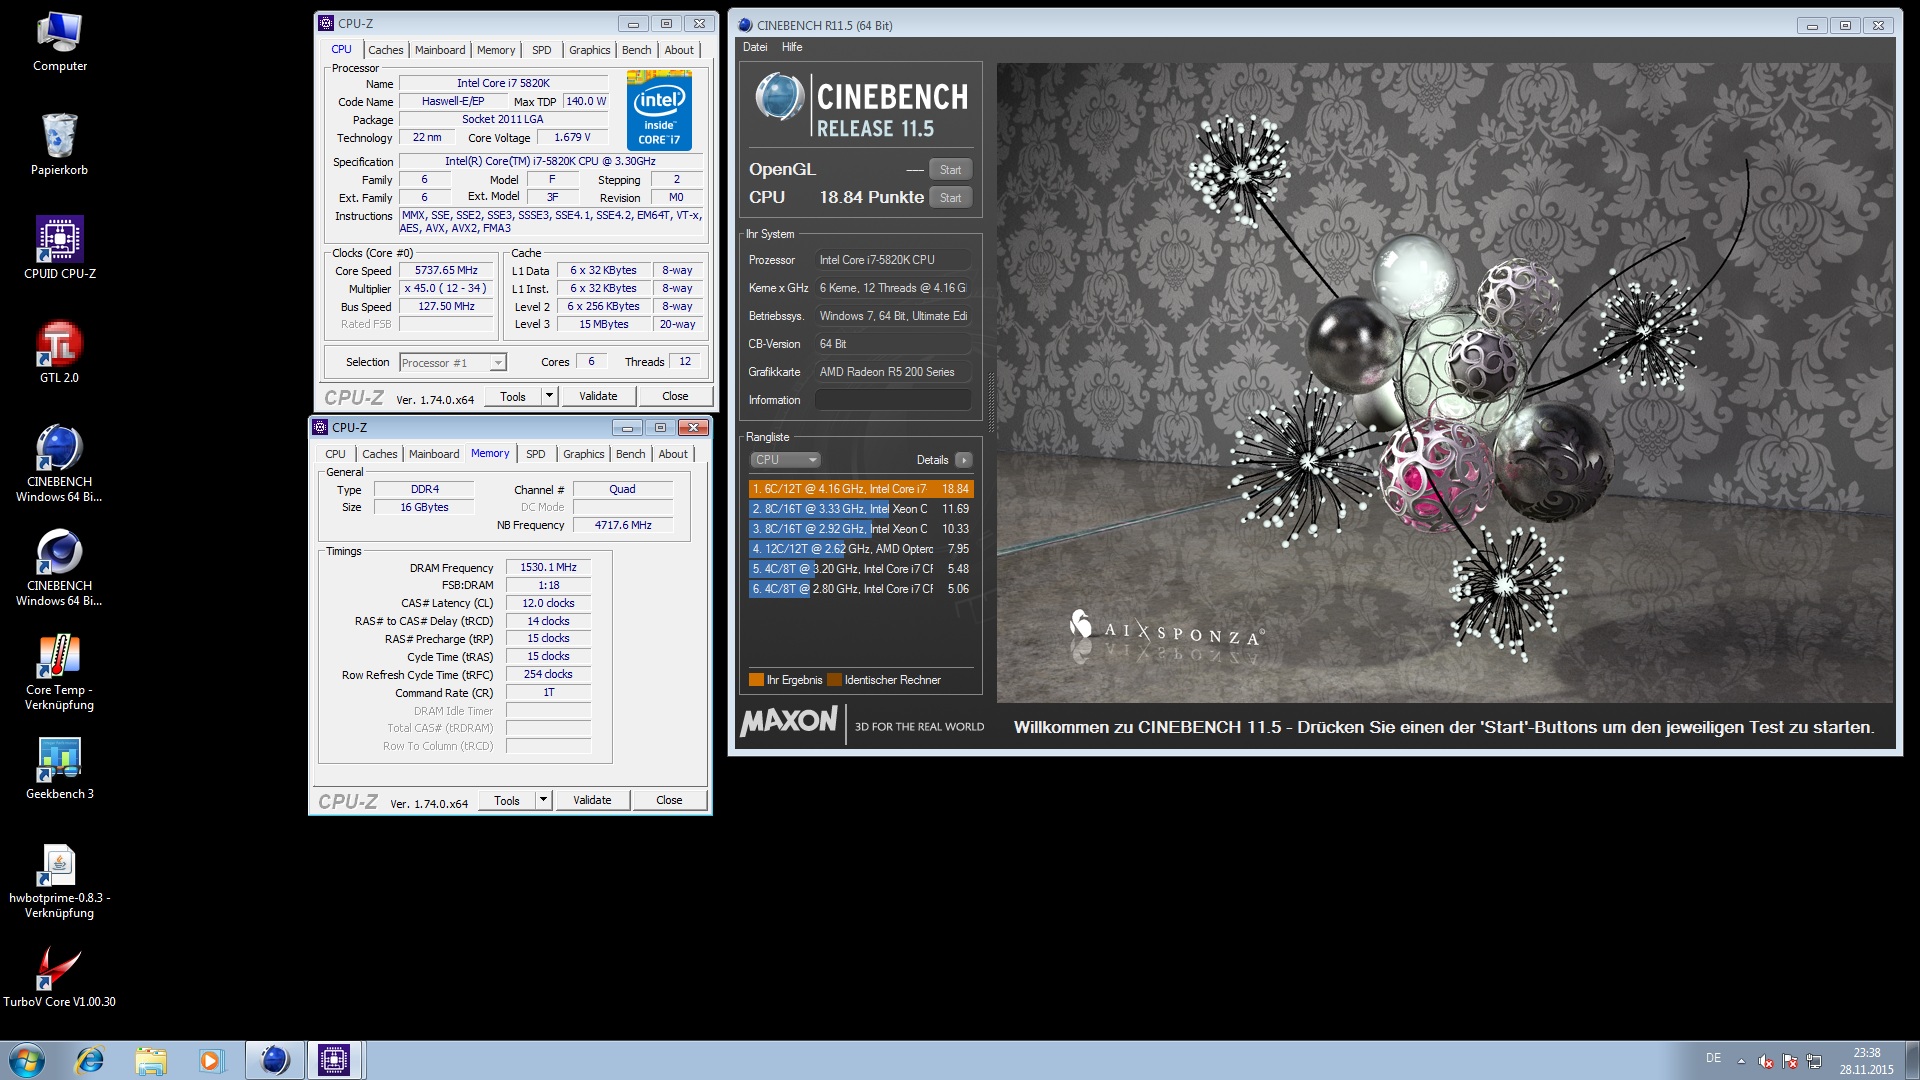Image resolution: width=1920 pixels, height=1080 pixels.
Task: Launch Geekbench 3 desktop icon
Action: tap(59, 768)
